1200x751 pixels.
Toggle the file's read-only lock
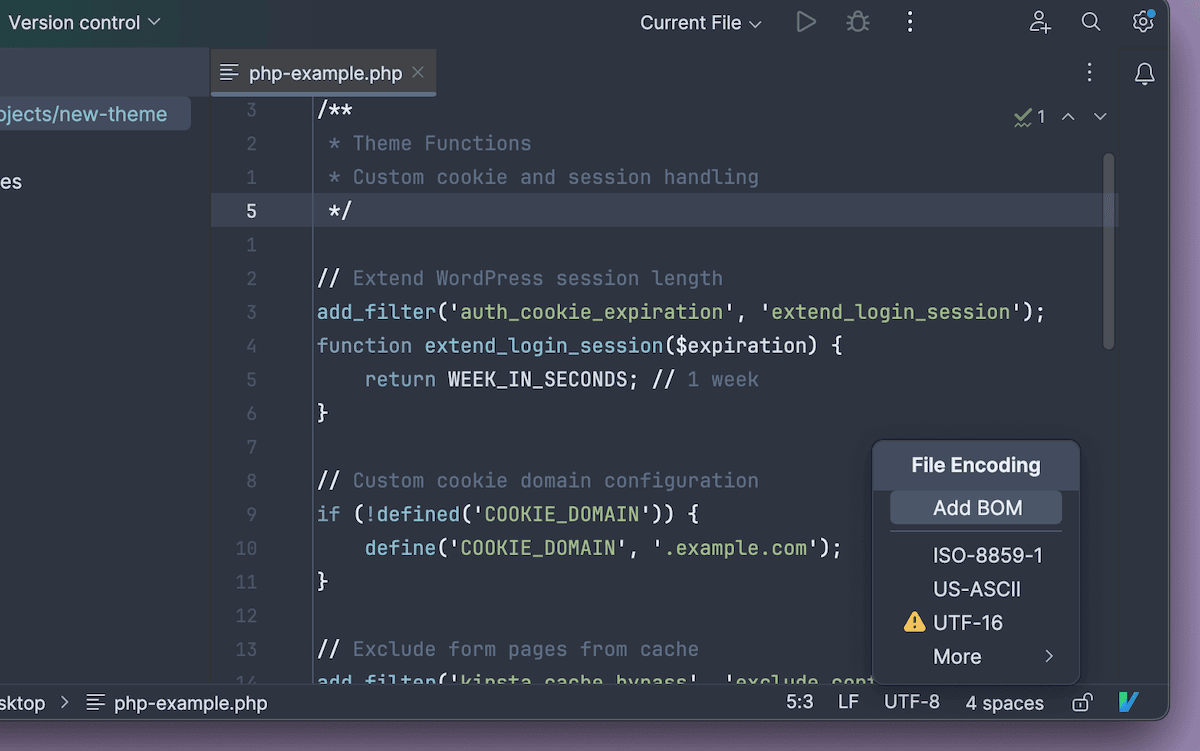click(x=1081, y=702)
